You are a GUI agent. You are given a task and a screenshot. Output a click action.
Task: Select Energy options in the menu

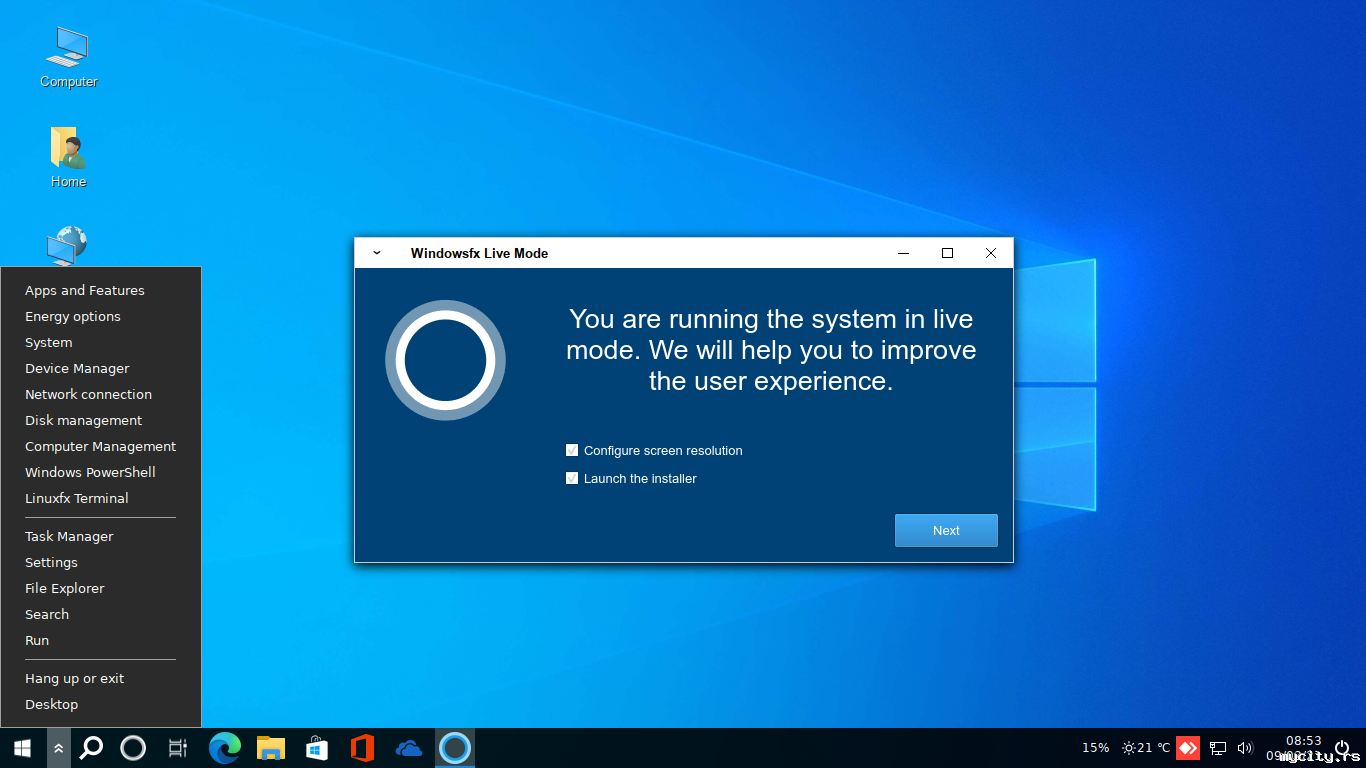[73, 316]
